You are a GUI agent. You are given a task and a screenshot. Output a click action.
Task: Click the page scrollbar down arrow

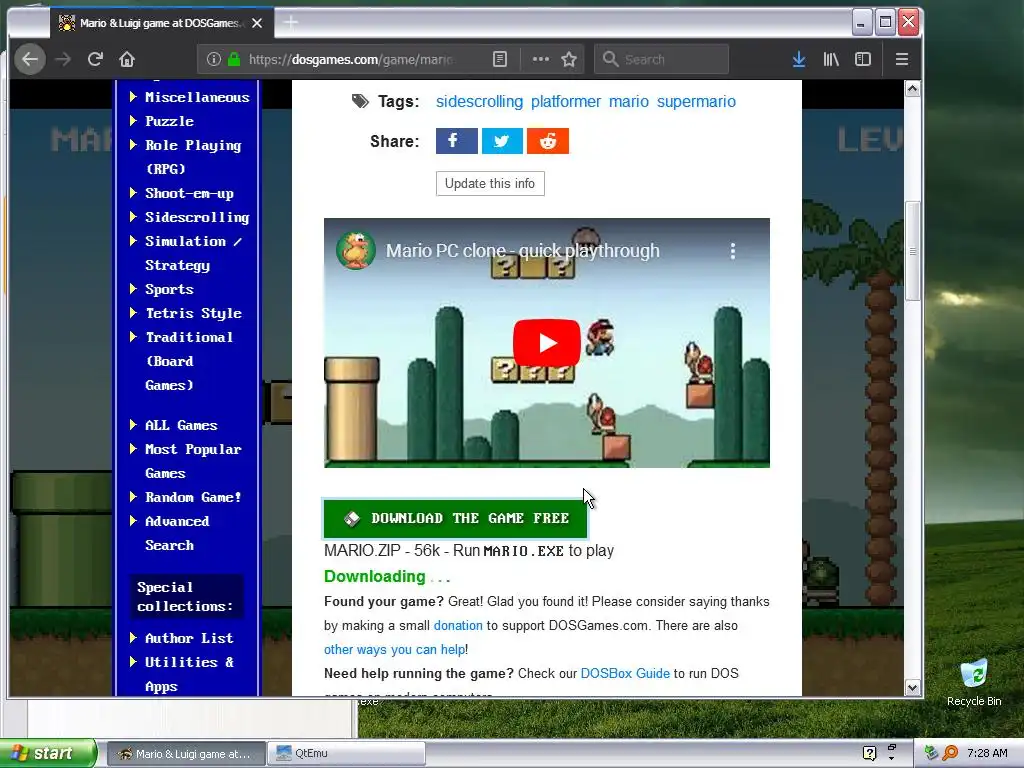tap(912, 688)
